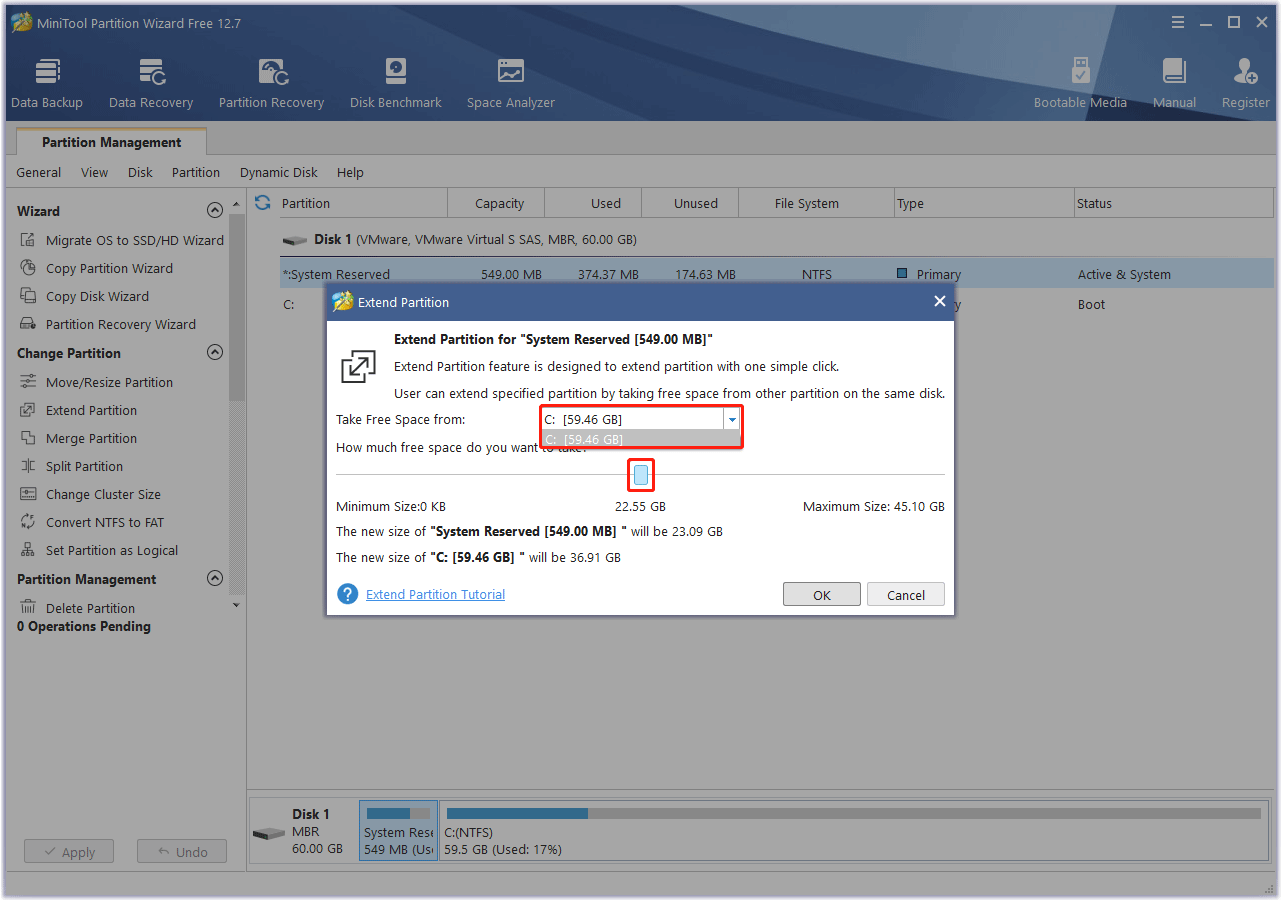The width and height of the screenshot is (1281, 900).
Task: Collapse the Wizard section
Action: click(x=214, y=211)
